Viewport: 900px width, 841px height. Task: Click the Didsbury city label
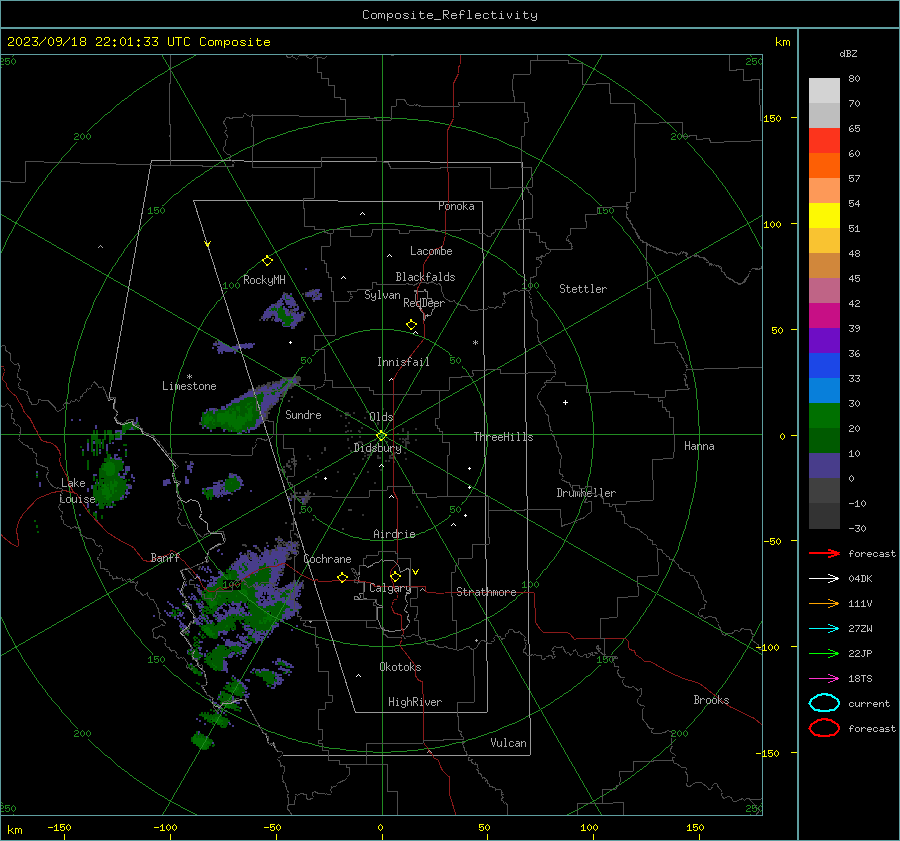pyautogui.click(x=377, y=448)
